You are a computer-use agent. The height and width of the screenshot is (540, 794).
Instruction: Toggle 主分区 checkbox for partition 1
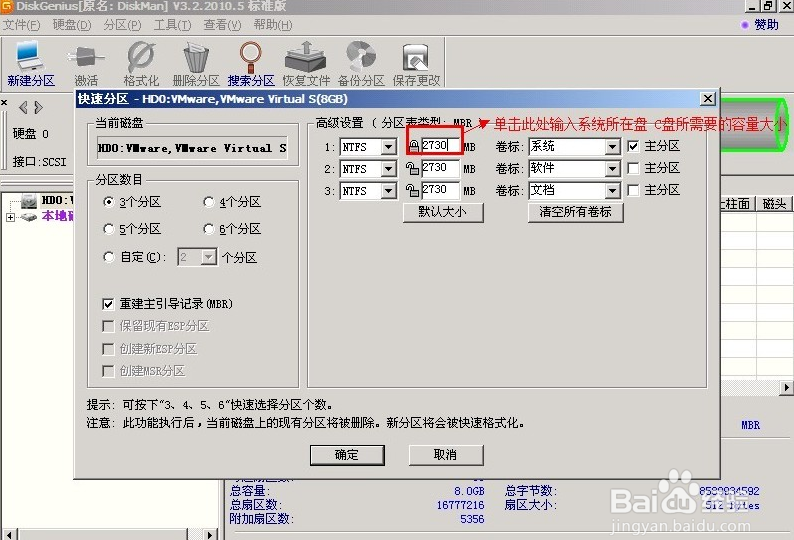tap(633, 146)
